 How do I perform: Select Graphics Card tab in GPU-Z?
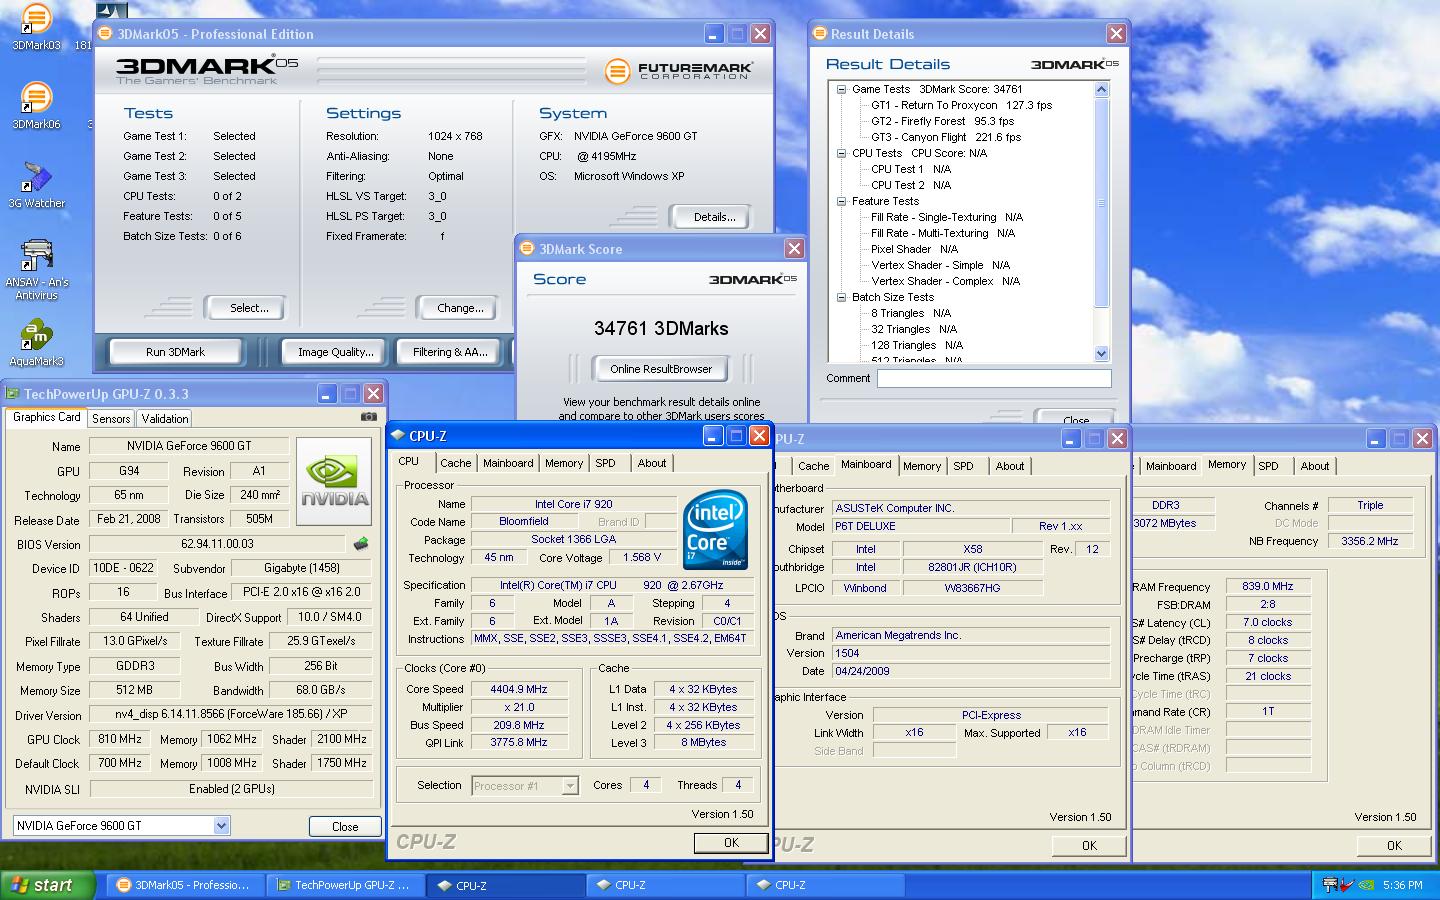[46, 417]
